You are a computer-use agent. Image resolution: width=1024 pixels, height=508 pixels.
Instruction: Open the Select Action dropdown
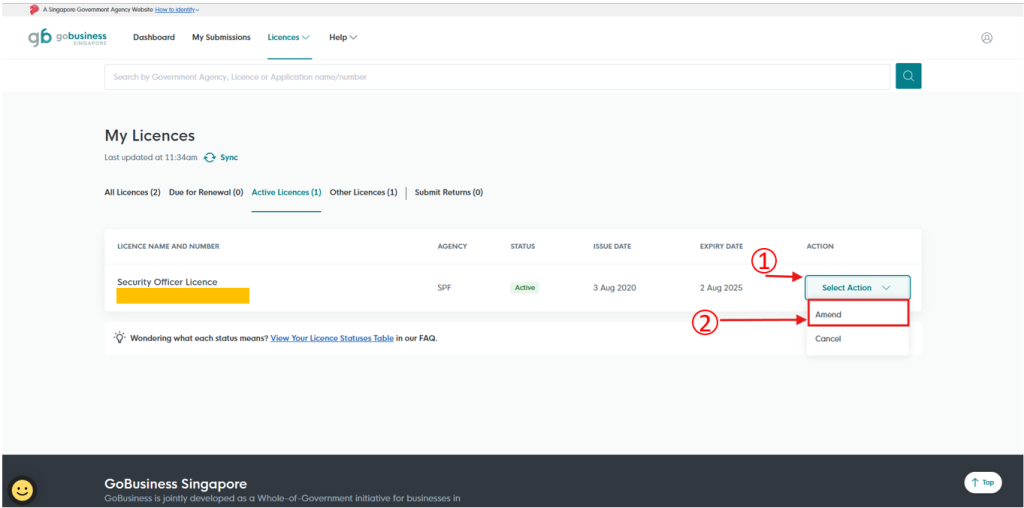coord(857,287)
